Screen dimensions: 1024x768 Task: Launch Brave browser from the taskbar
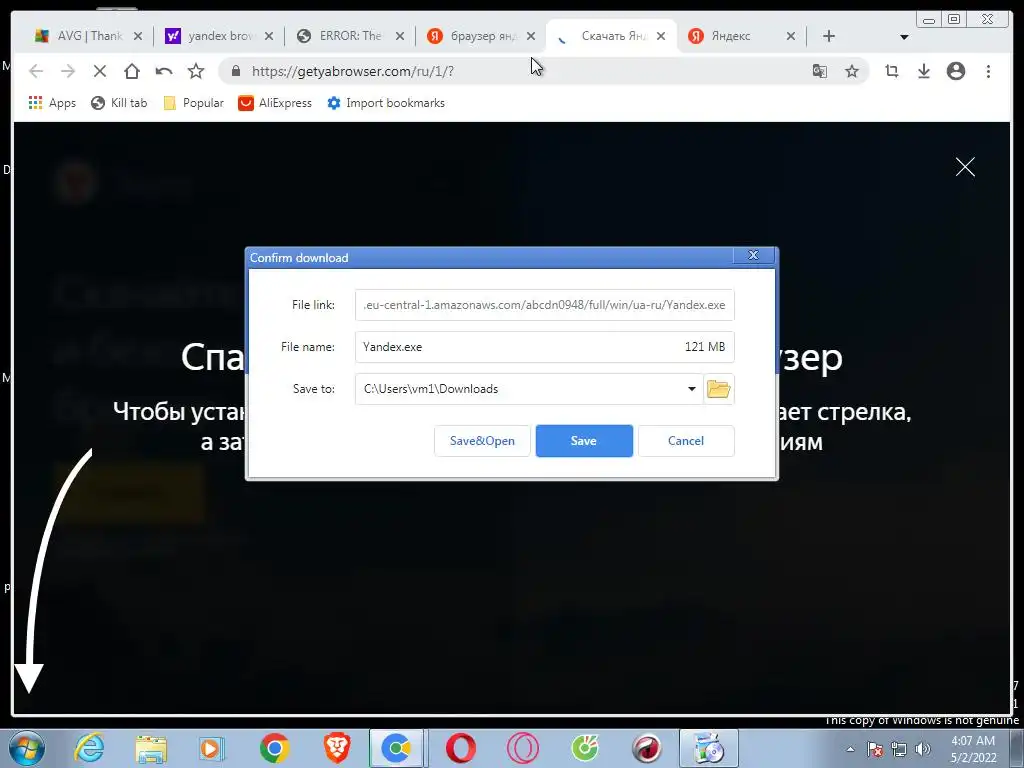pos(337,748)
